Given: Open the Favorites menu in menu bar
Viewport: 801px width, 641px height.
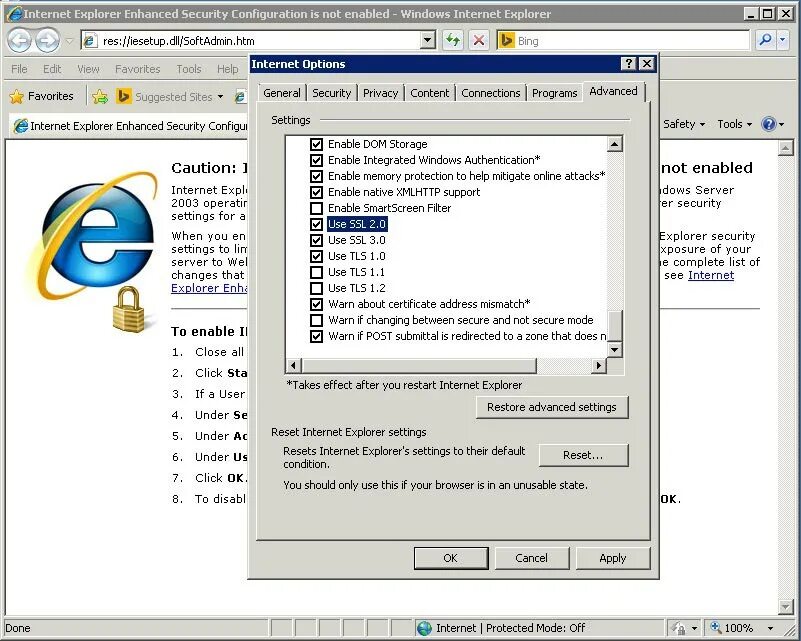Looking at the screenshot, I should [137, 68].
